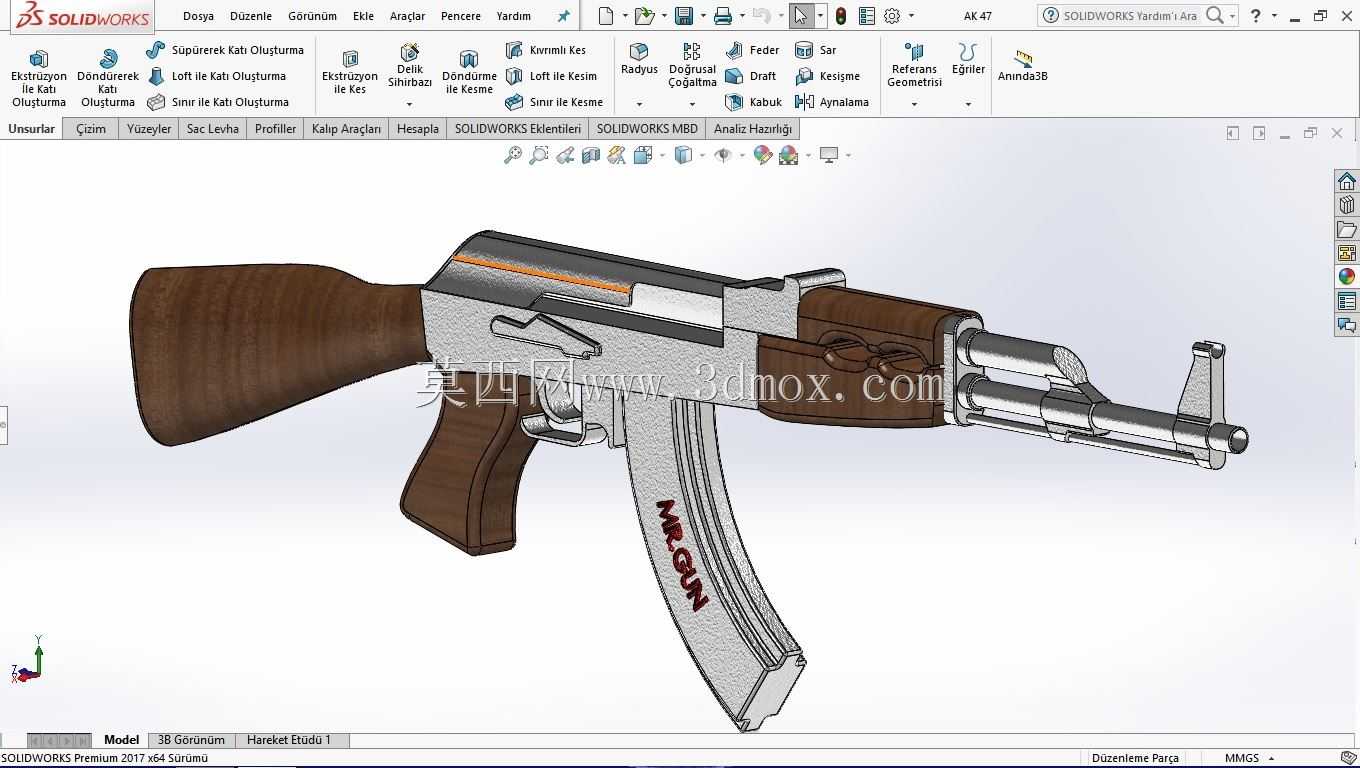Viewport: 1360px width, 768px height.
Task: Select Döndürerek Katı Oluşturma tool
Action: [x=108, y=79]
